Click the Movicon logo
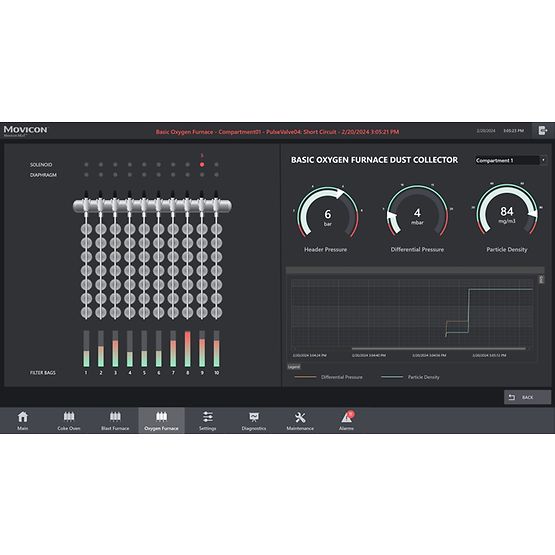The height and width of the screenshot is (555, 555). [x=25, y=130]
